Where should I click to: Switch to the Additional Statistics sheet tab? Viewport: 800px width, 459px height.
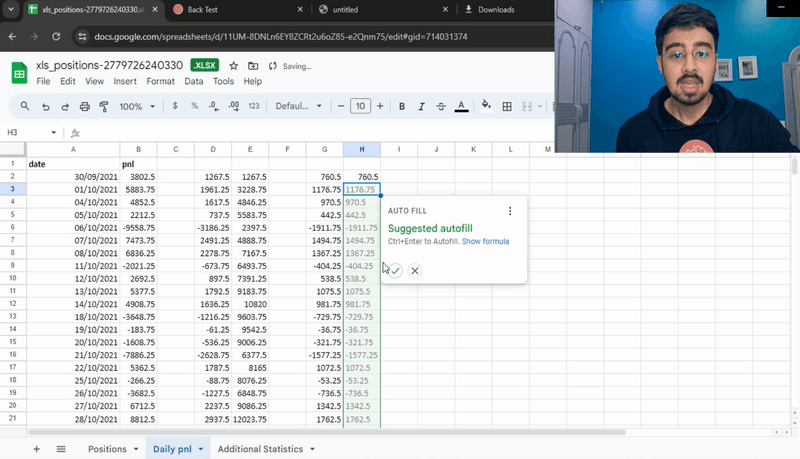[260, 449]
